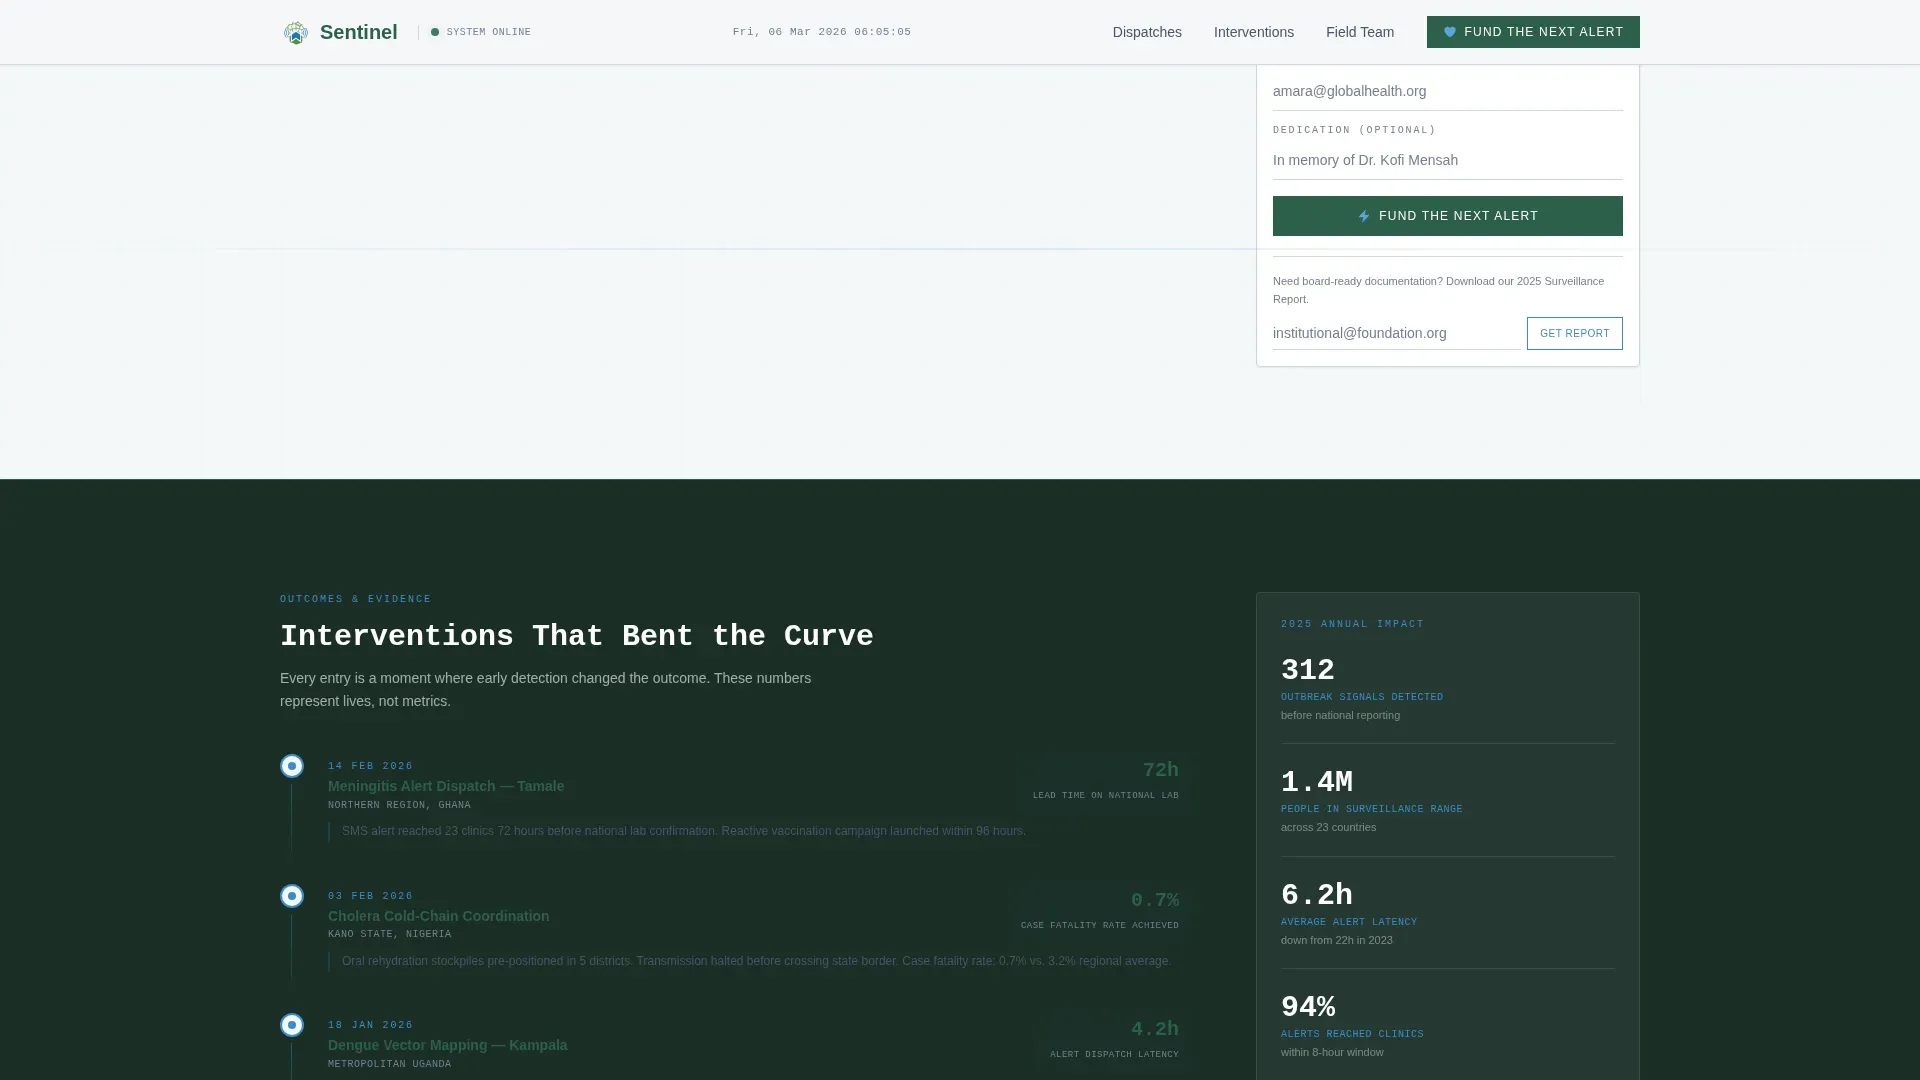Viewport: 1920px width, 1080px height.
Task: Click the Get Report button
Action: [x=1575, y=333]
